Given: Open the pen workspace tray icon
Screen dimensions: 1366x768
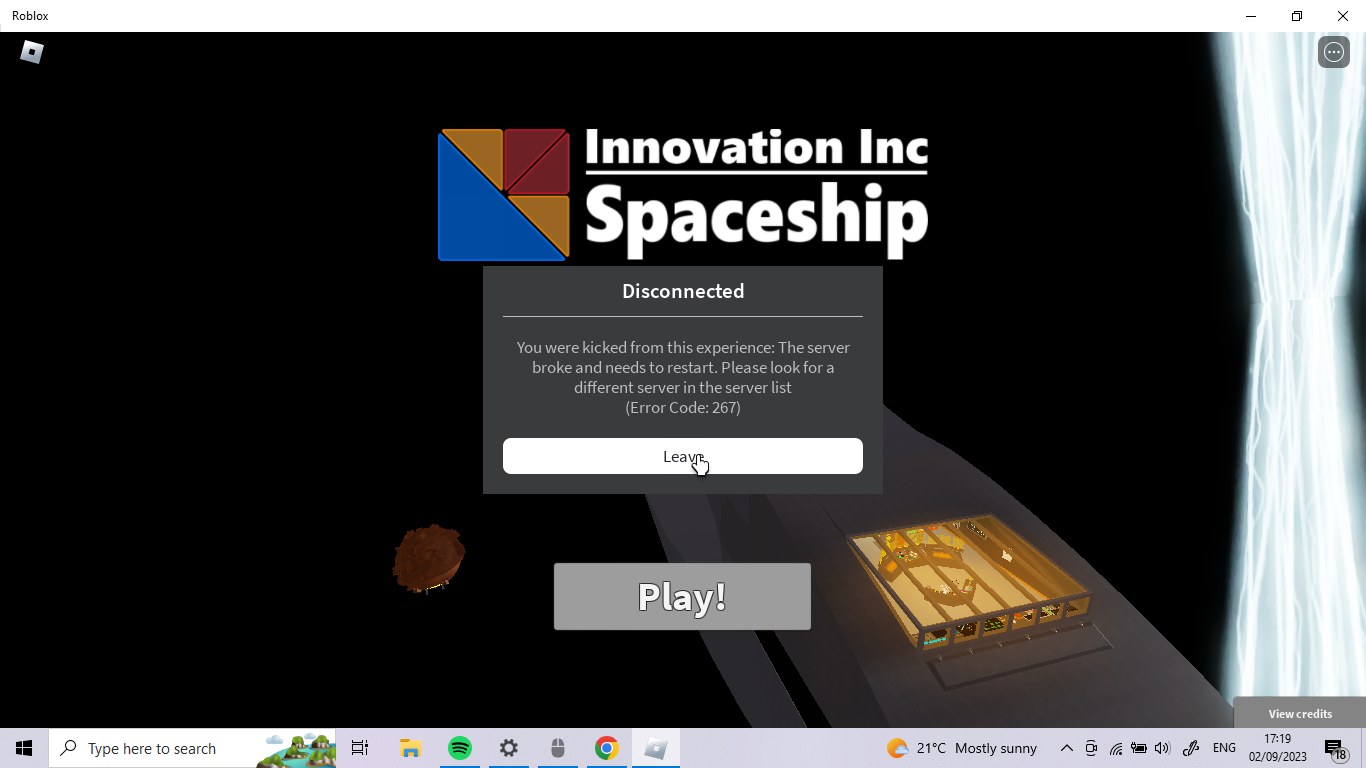Looking at the screenshot, I should click(x=1191, y=748).
